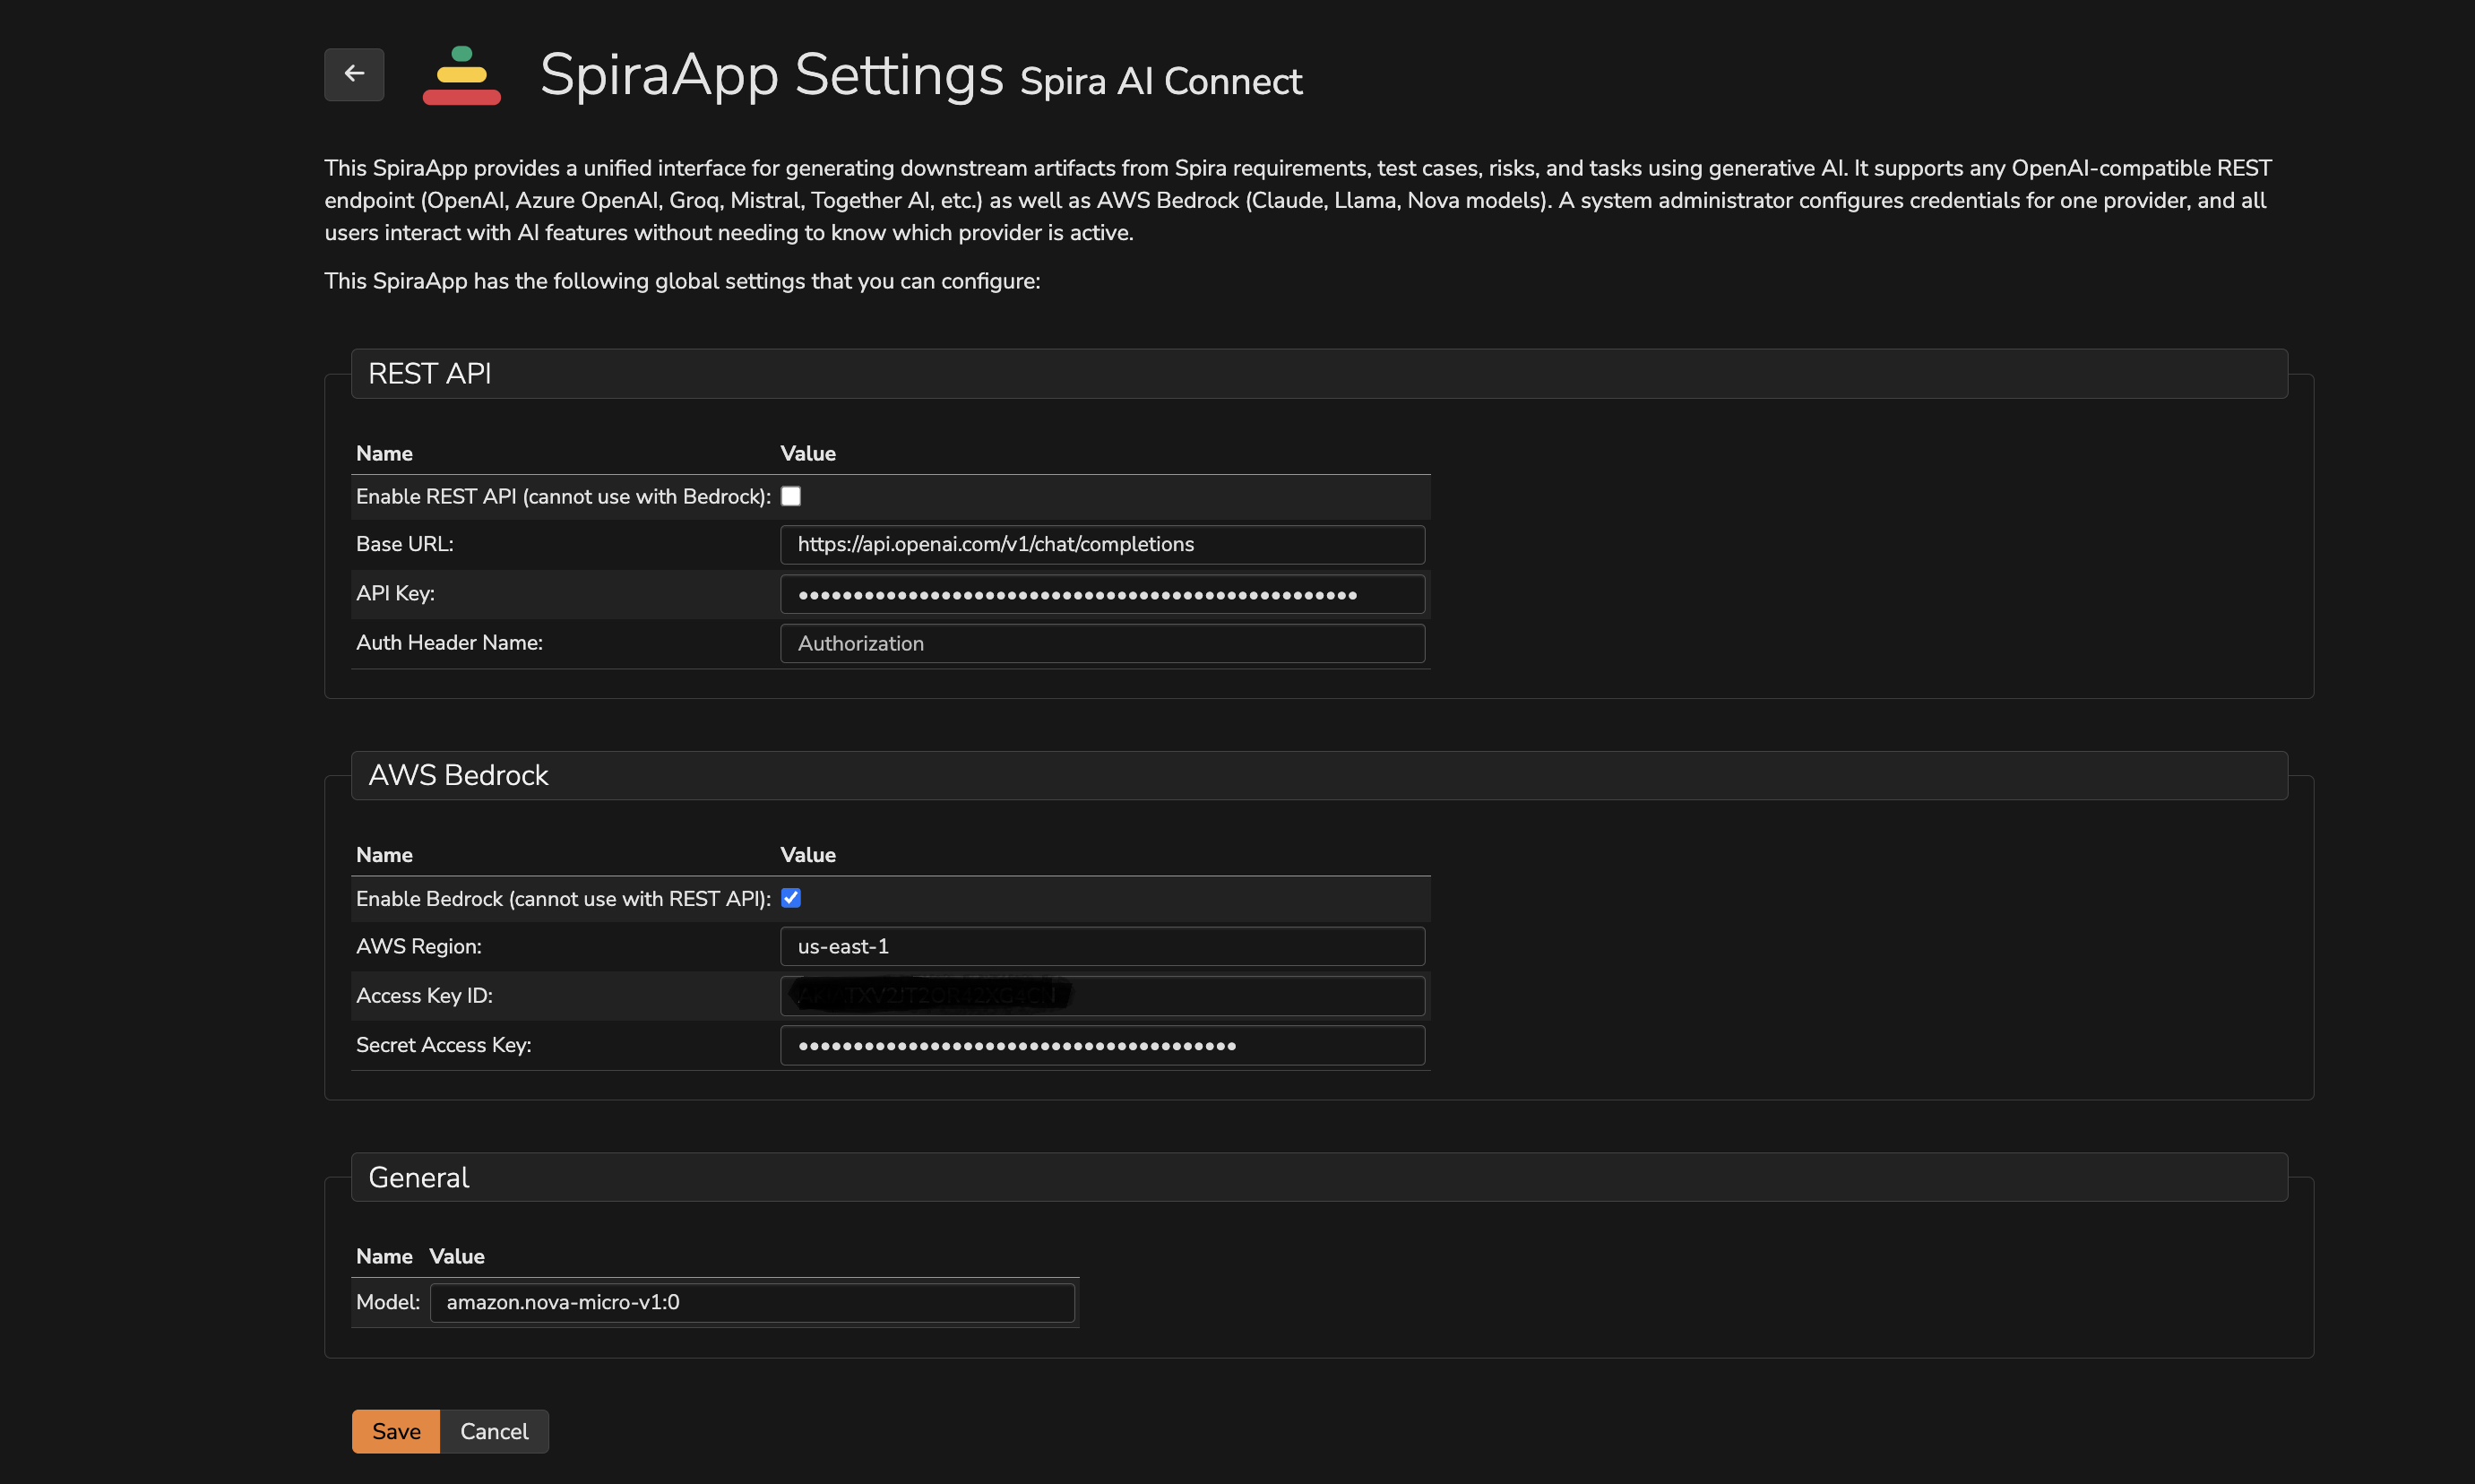Click the General section header

coord(1319,1177)
